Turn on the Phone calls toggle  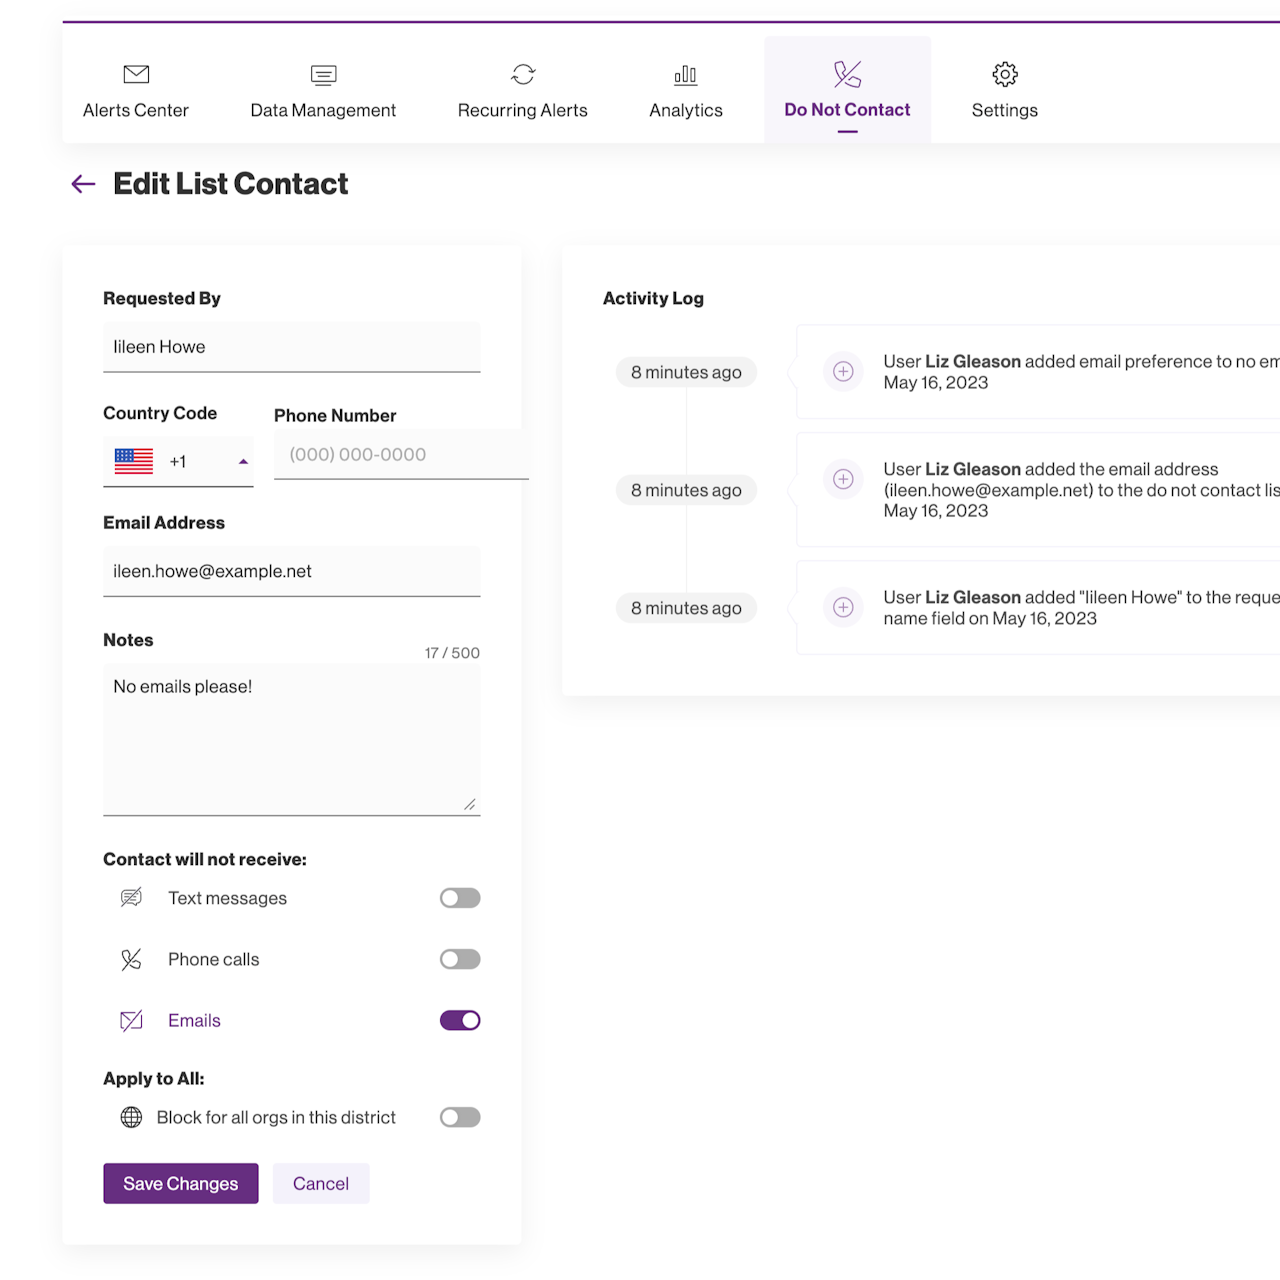[x=460, y=959]
